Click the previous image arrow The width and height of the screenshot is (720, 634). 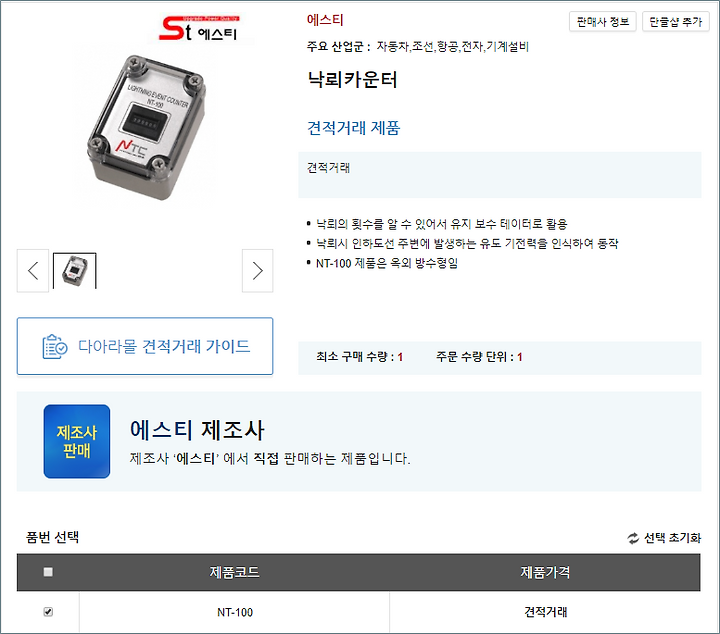point(33,271)
